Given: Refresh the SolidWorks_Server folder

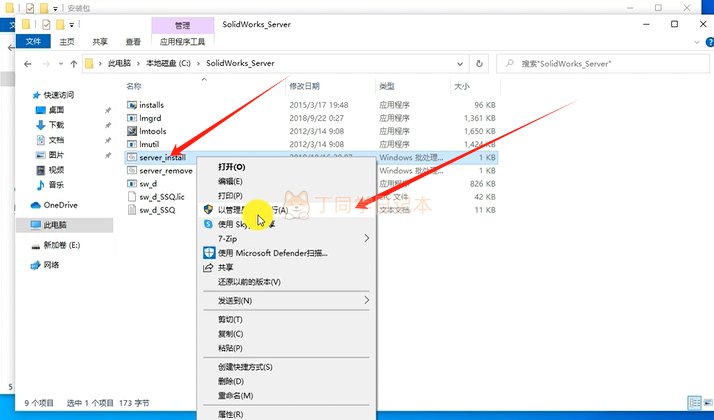Looking at the screenshot, I should coord(479,64).
